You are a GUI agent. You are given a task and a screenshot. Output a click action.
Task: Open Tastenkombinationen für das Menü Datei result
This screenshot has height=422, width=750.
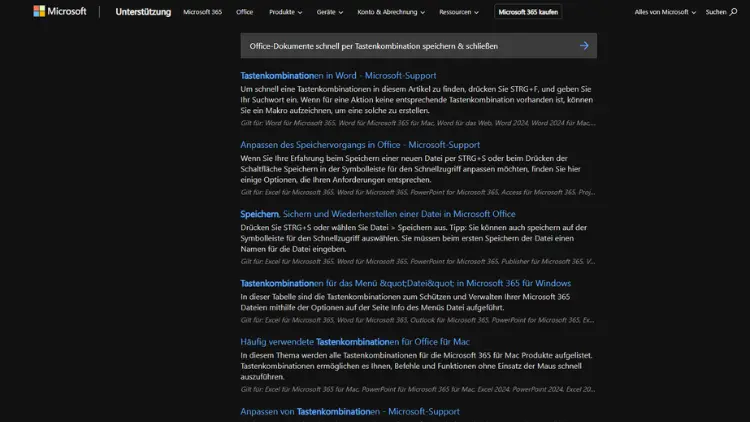[406, 283]
